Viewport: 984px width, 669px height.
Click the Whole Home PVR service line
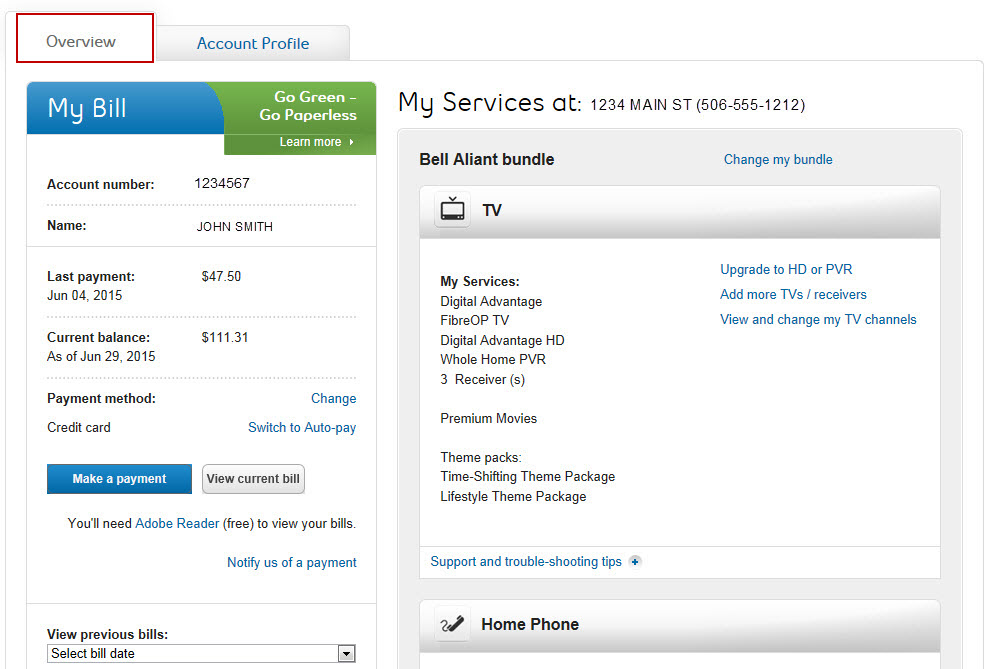(493, 360)
